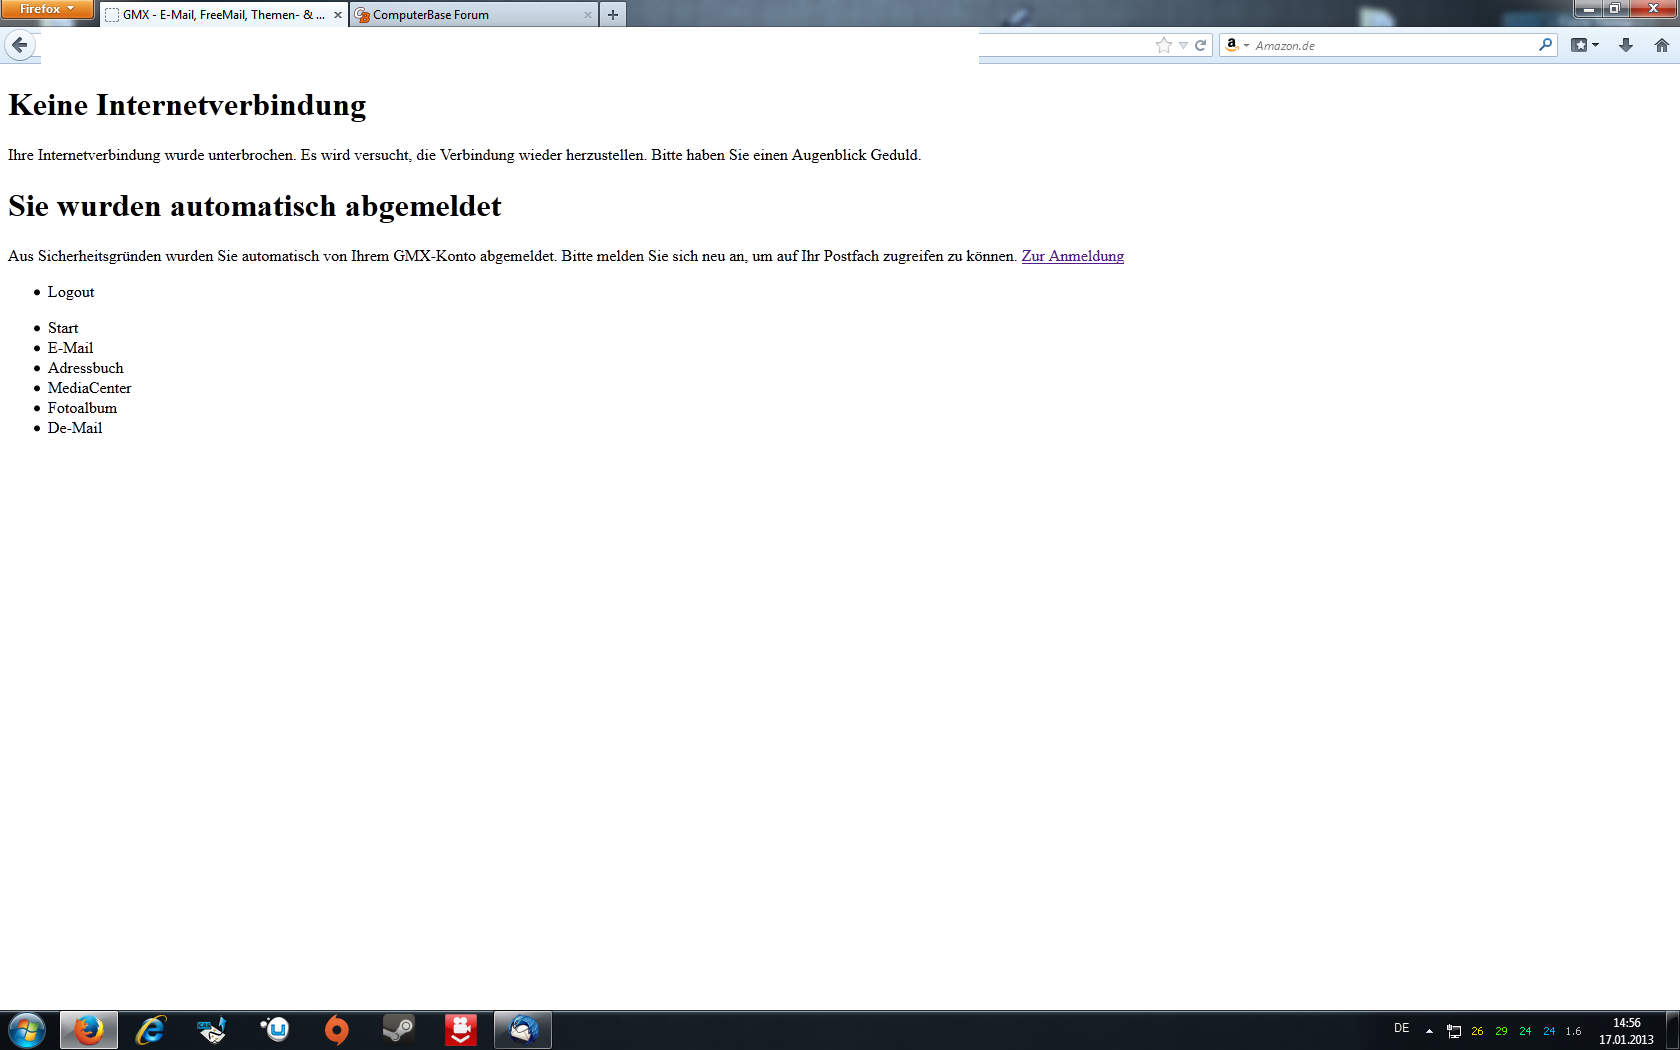Viewport: 1680px width, 1050px height.
Task: Bookmark this page with the star icon
Action: click(1164, 45)
